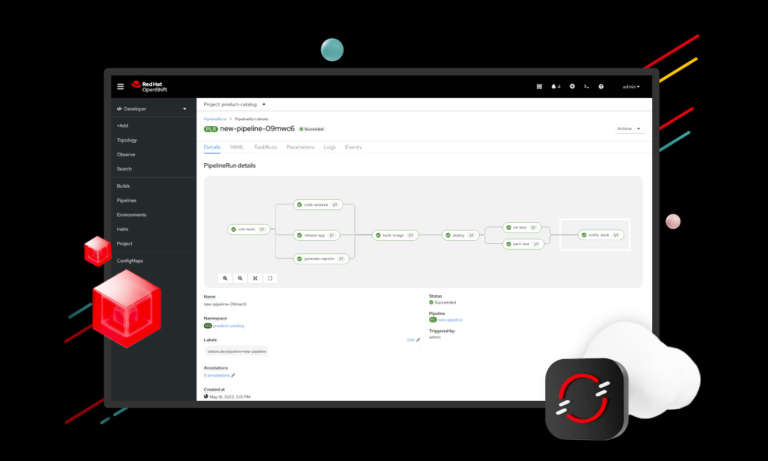Click the pencil icon beside Labels Edit
This screenshot has width=768, height=461.
418,340
